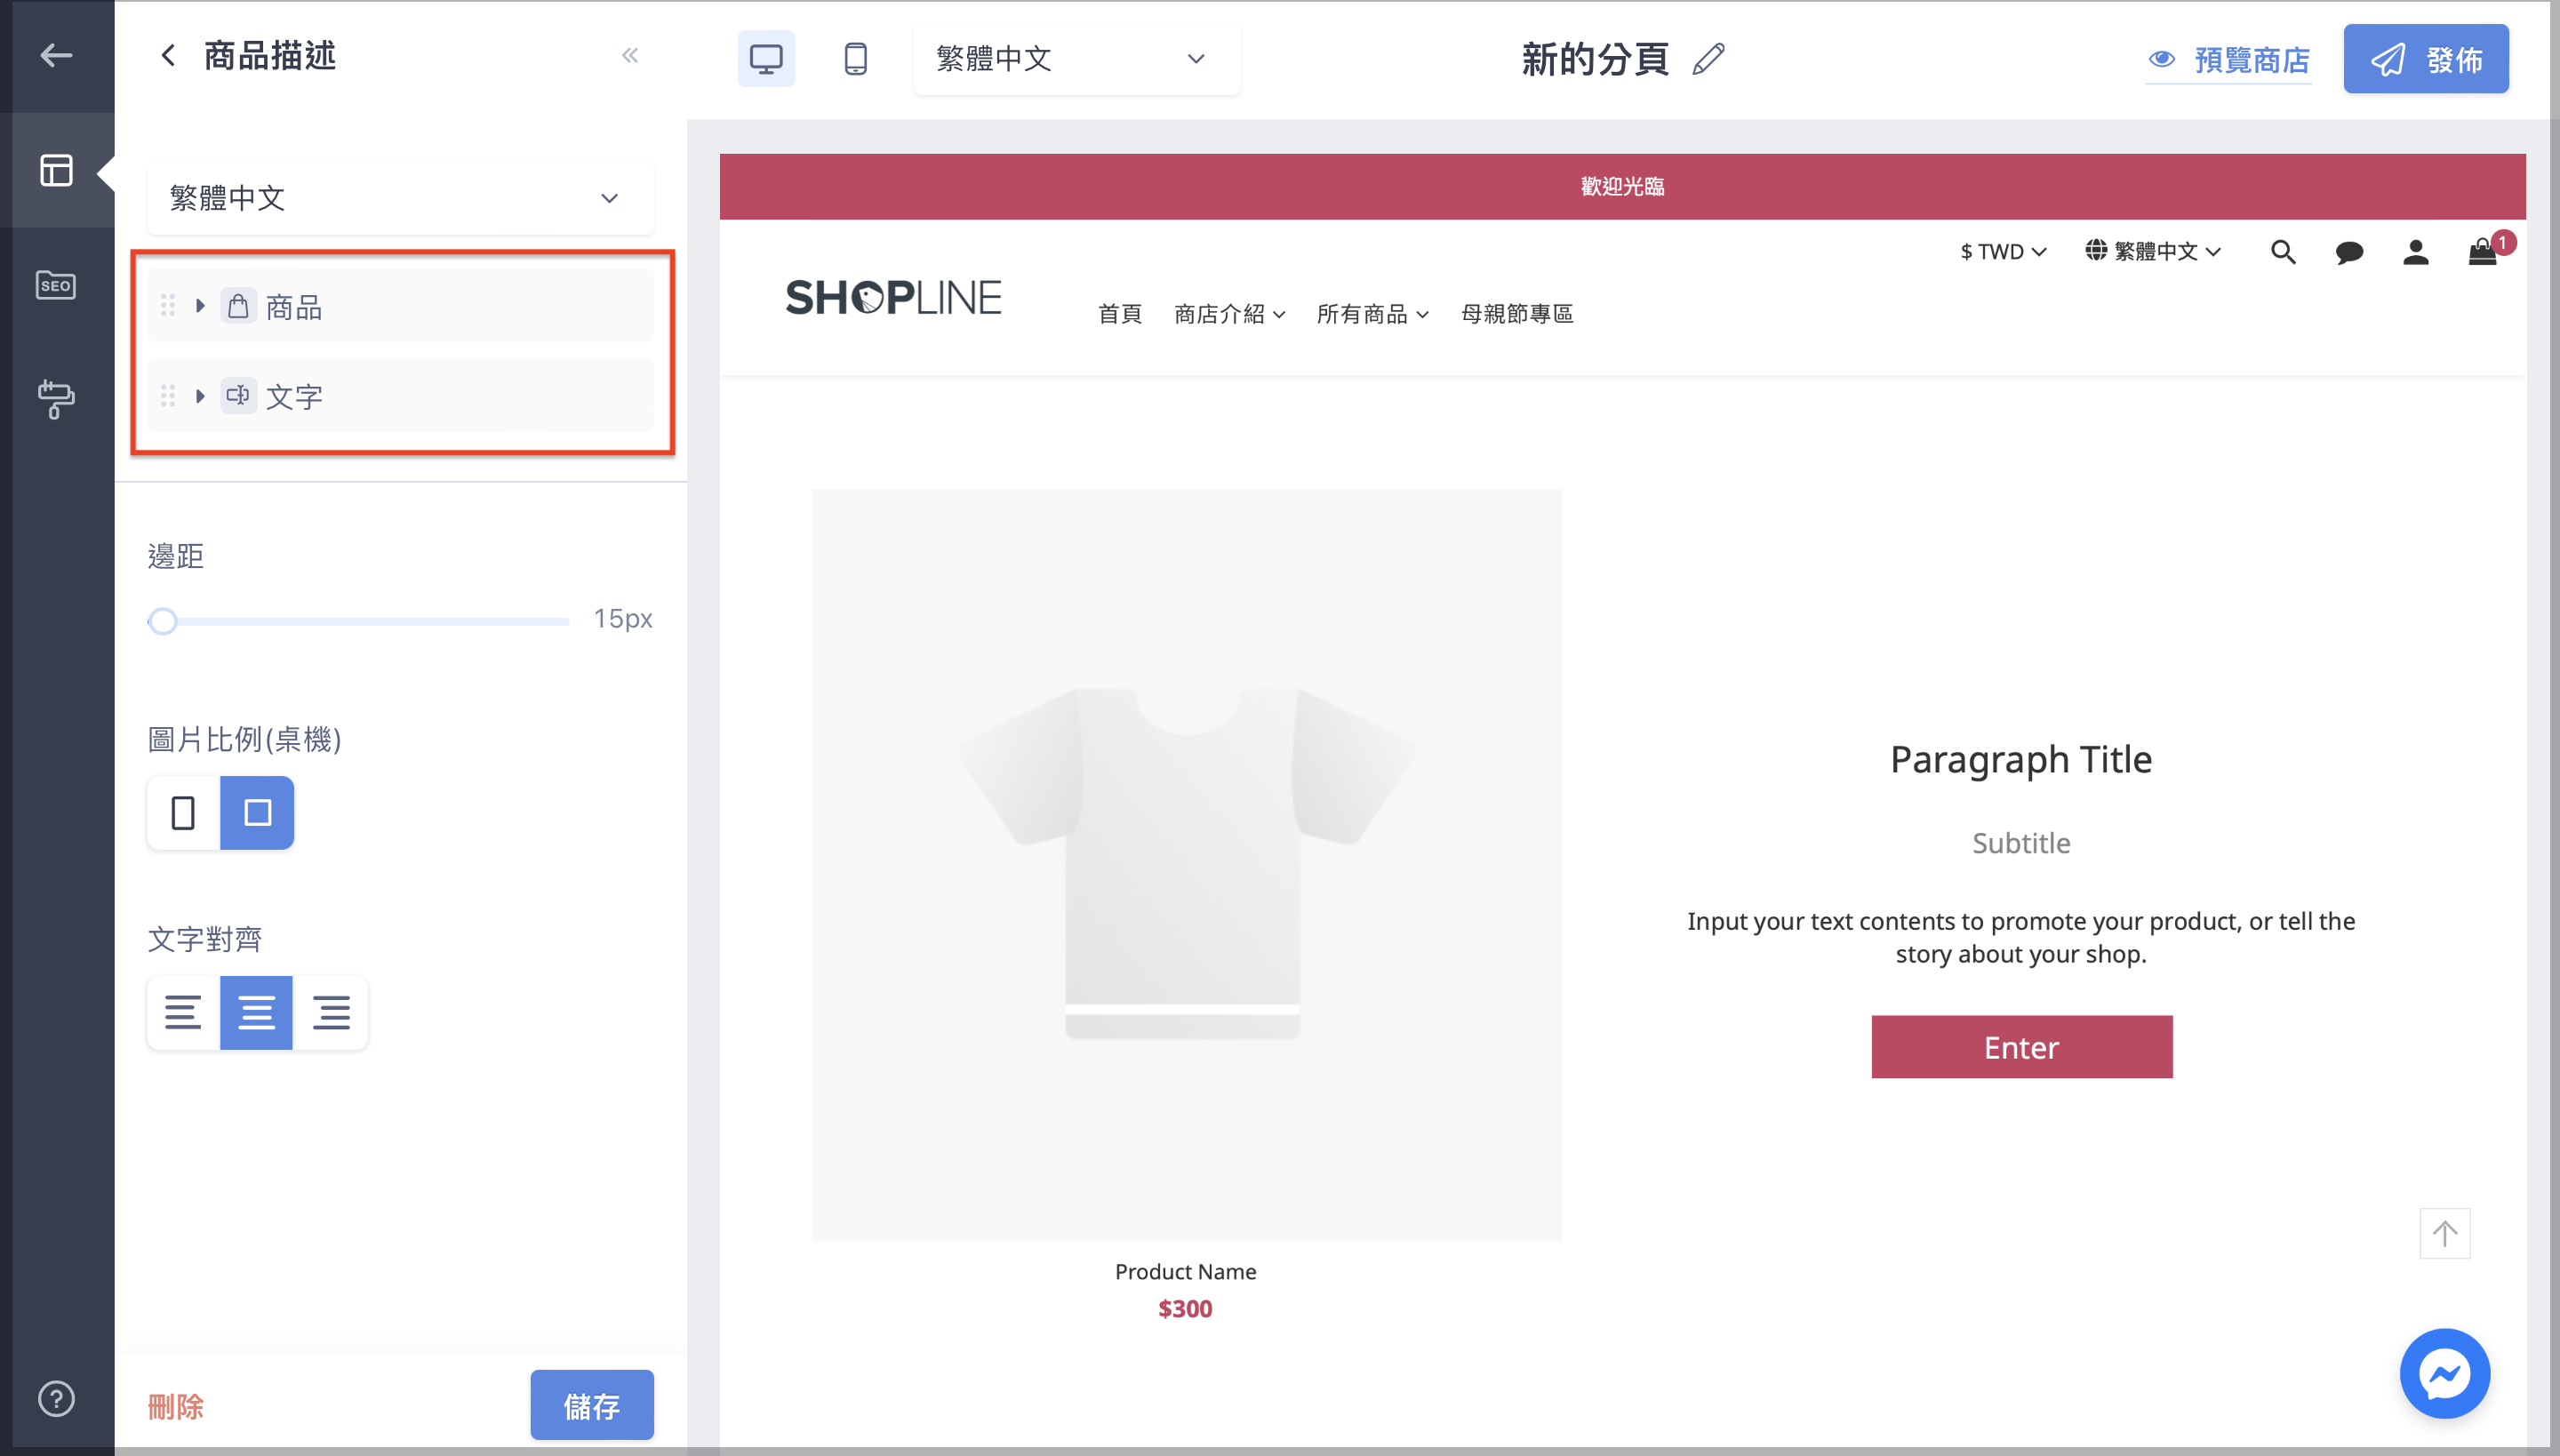Click the search magnifier icon
The width and height of the screenshot is (2560, 1456).
click(x=2283, y=252)
